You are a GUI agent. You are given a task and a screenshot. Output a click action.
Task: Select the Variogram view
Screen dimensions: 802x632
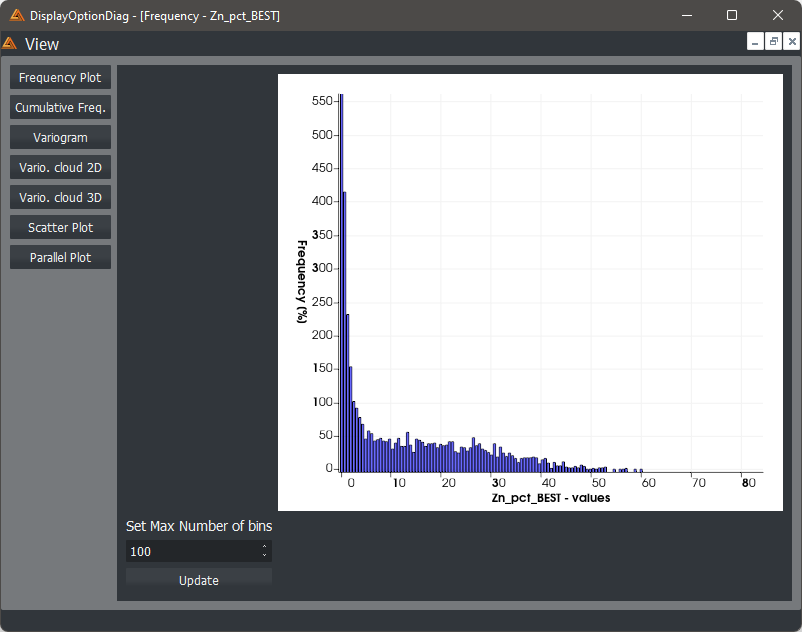pyautogui.click(x=60, y=137)
